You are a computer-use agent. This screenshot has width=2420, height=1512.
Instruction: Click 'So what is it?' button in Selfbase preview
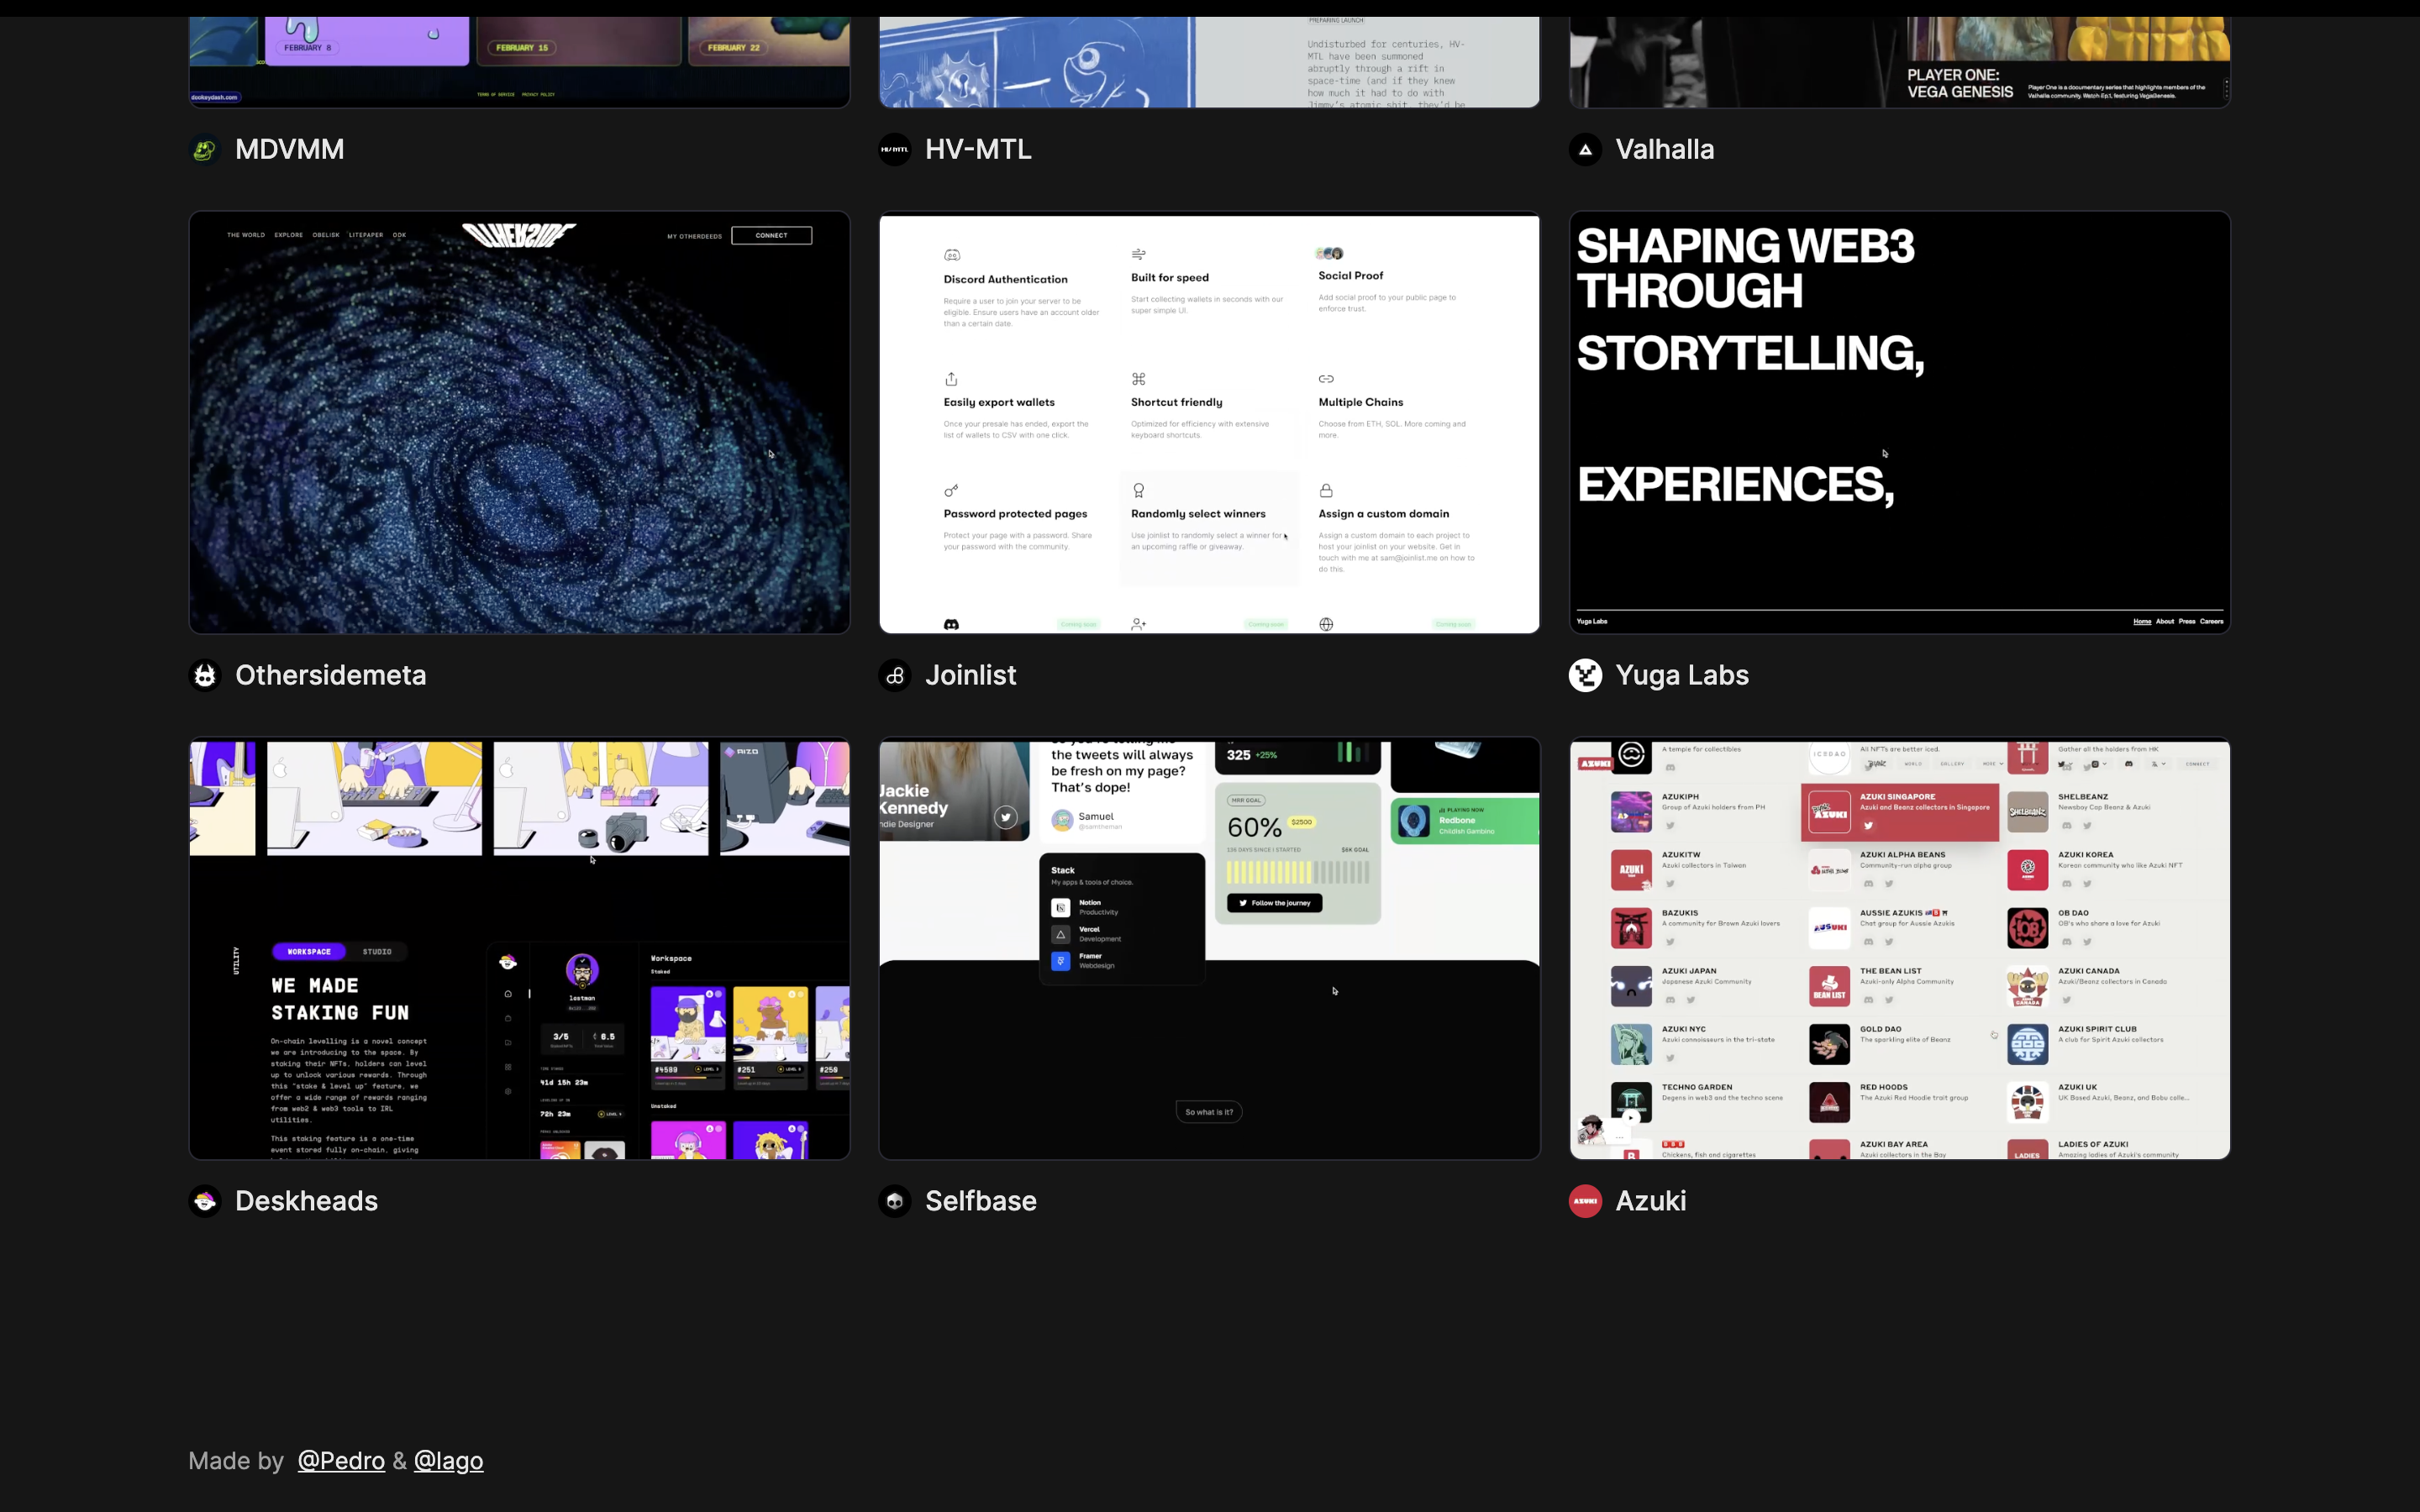[x=1209, y=1112]
